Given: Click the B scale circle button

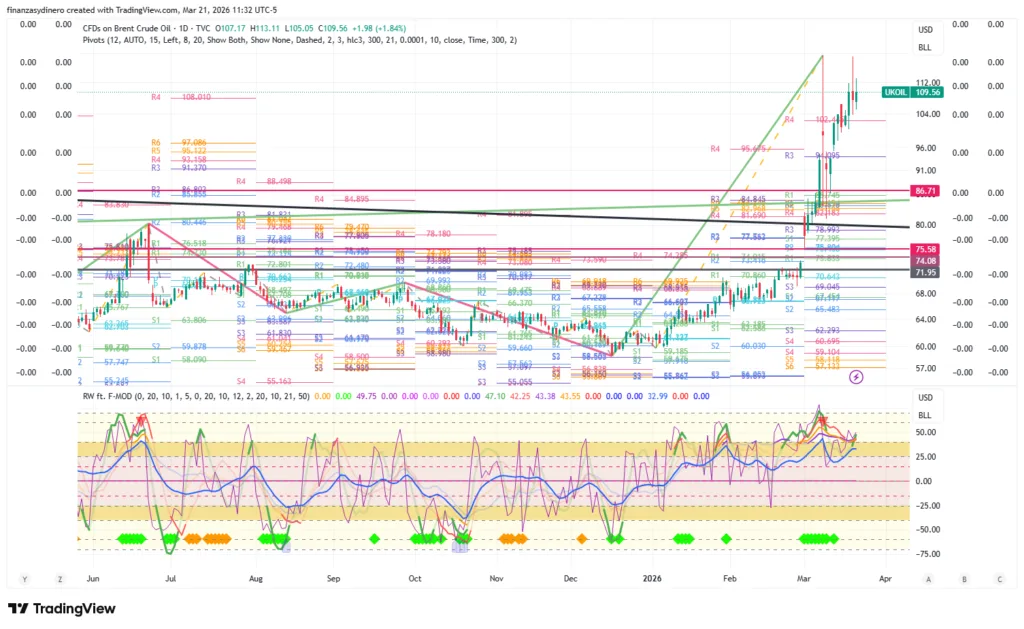Looking at the screenshot, I should tap(964, 579).
